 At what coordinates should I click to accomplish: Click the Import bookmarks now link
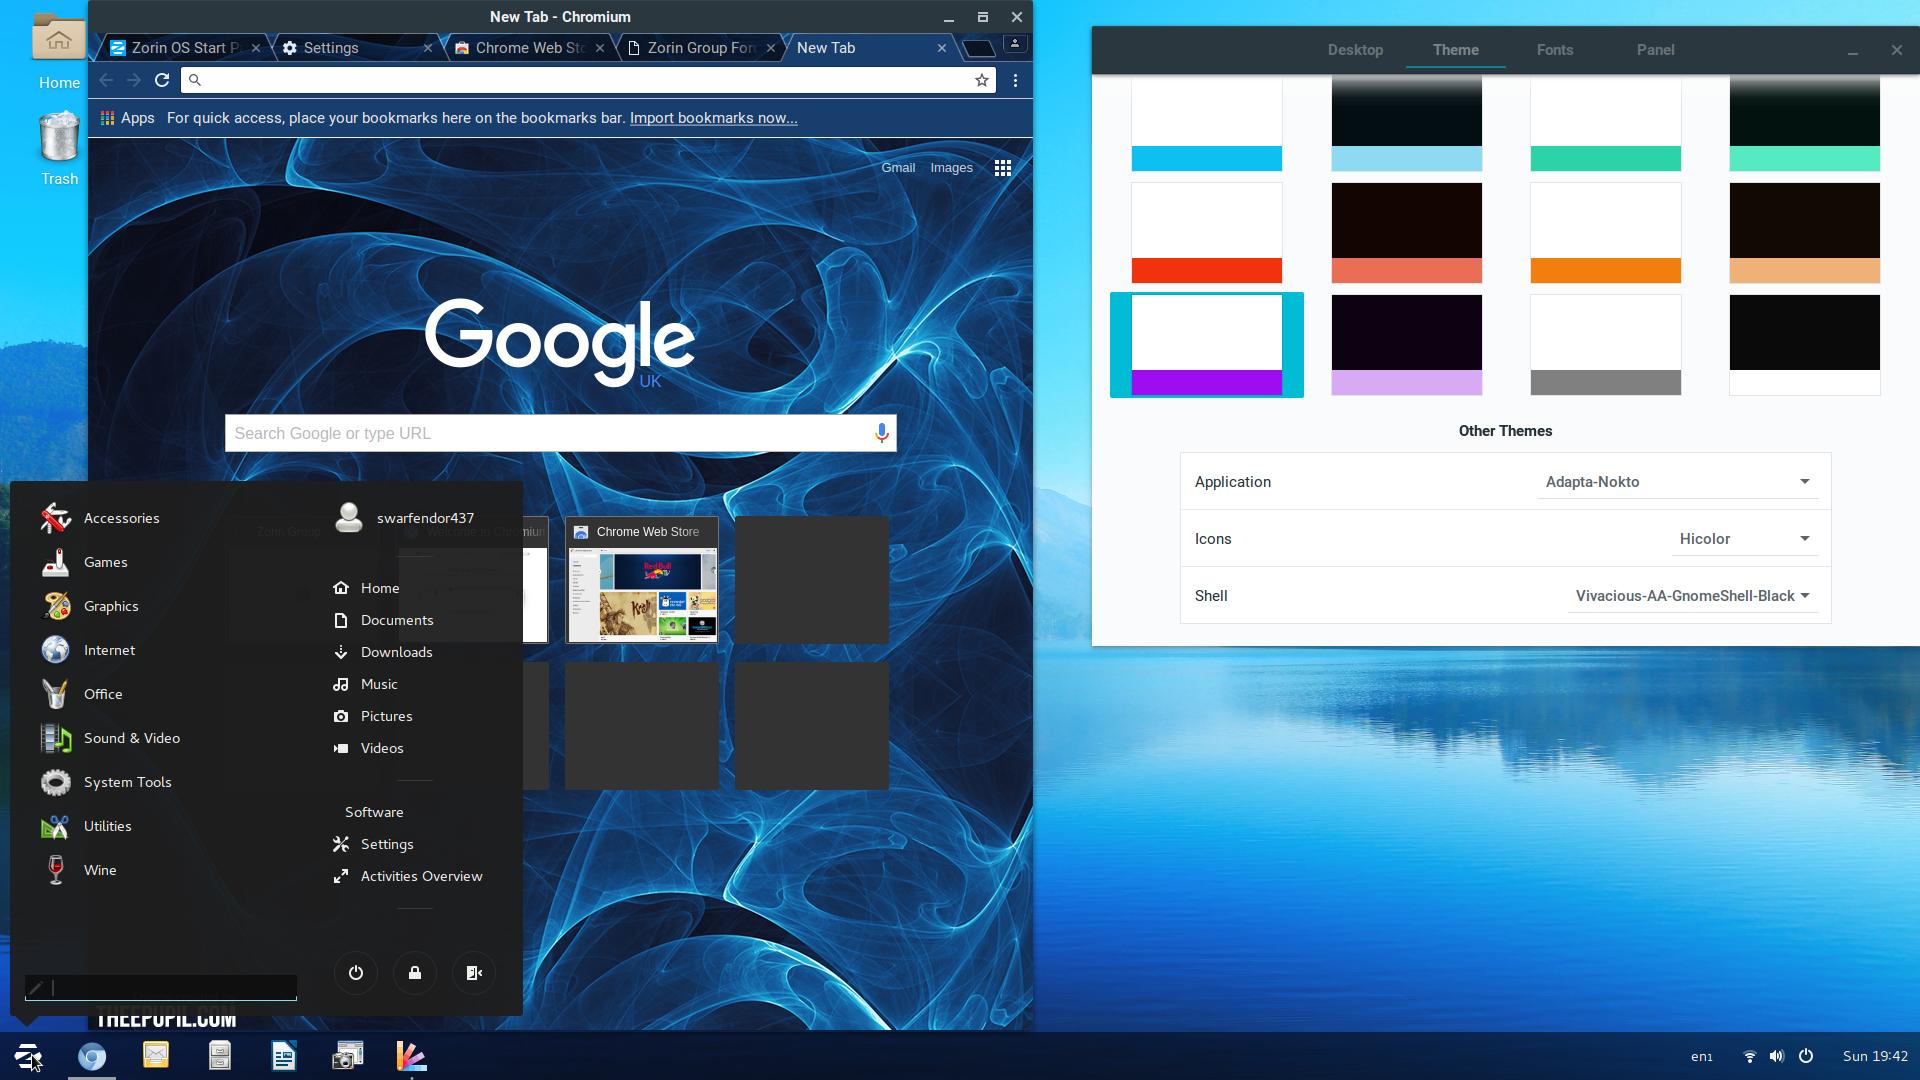point(713,118)
